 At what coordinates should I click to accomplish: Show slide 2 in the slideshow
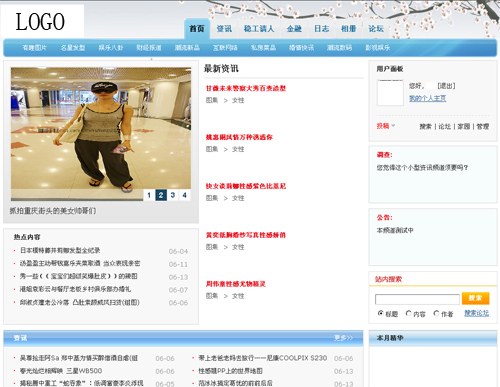tap(161, 195)
